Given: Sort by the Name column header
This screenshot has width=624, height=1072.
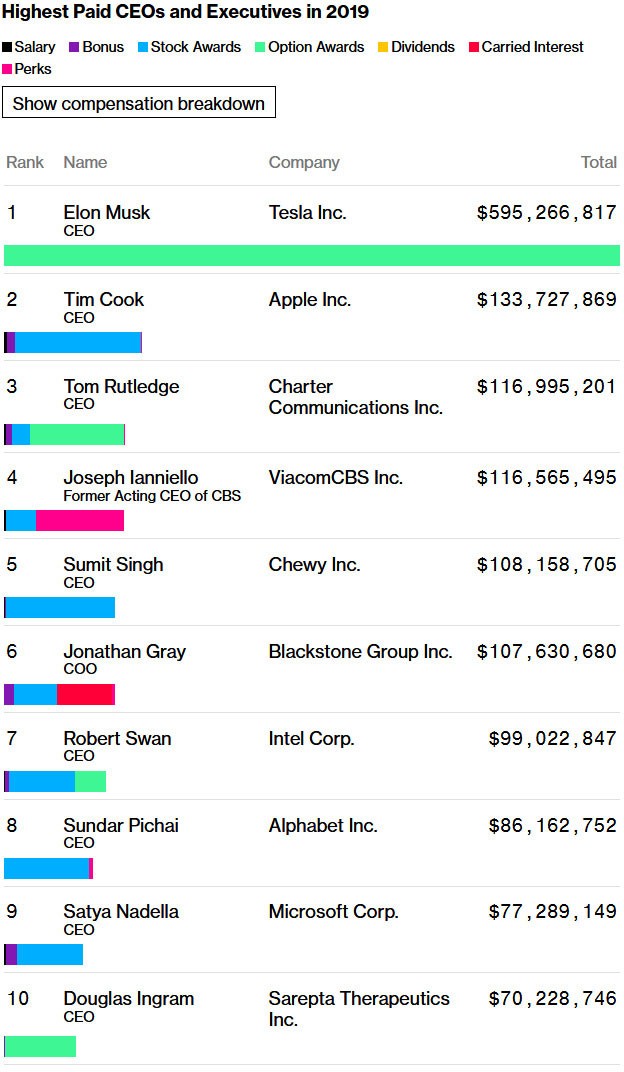Looking at the screenshot, I should pyautogui.click(x=85, y=162).
